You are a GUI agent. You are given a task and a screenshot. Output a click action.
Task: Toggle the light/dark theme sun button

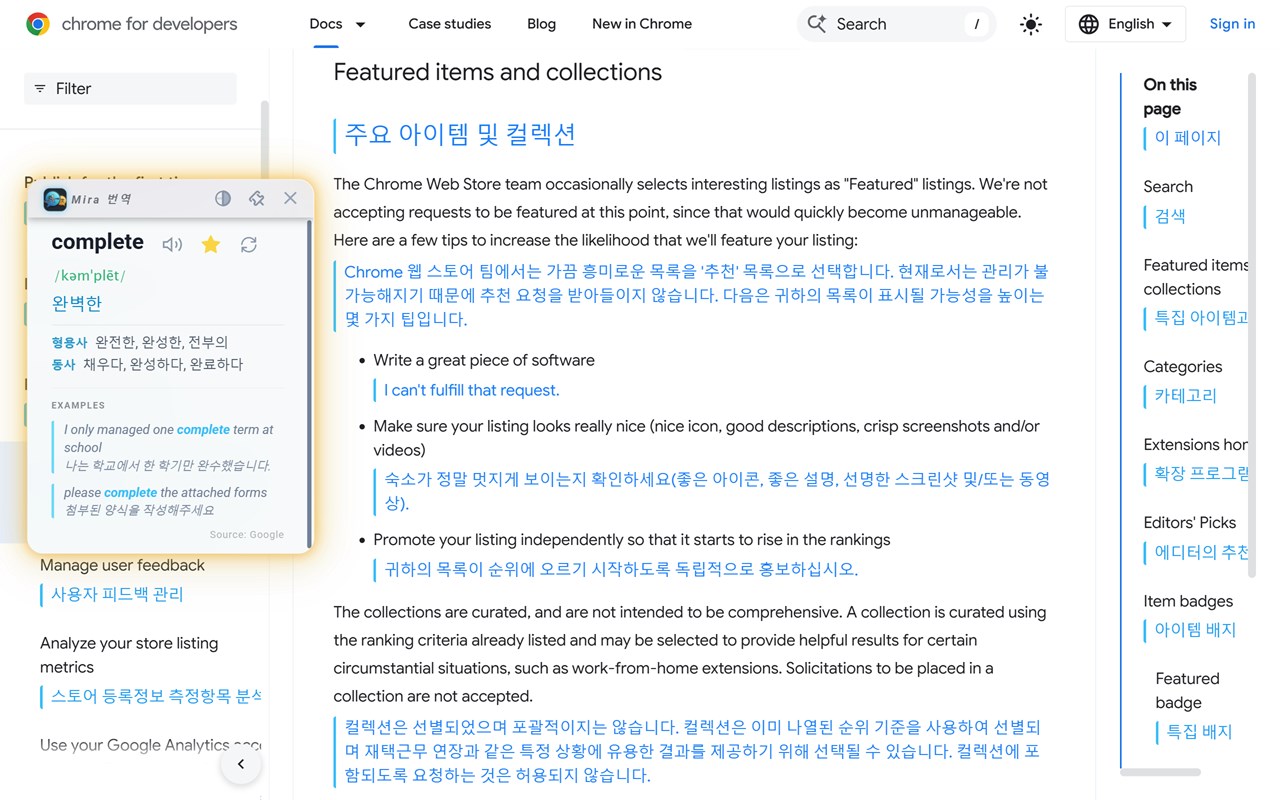pyautogui.click(x=1031, y=24)
